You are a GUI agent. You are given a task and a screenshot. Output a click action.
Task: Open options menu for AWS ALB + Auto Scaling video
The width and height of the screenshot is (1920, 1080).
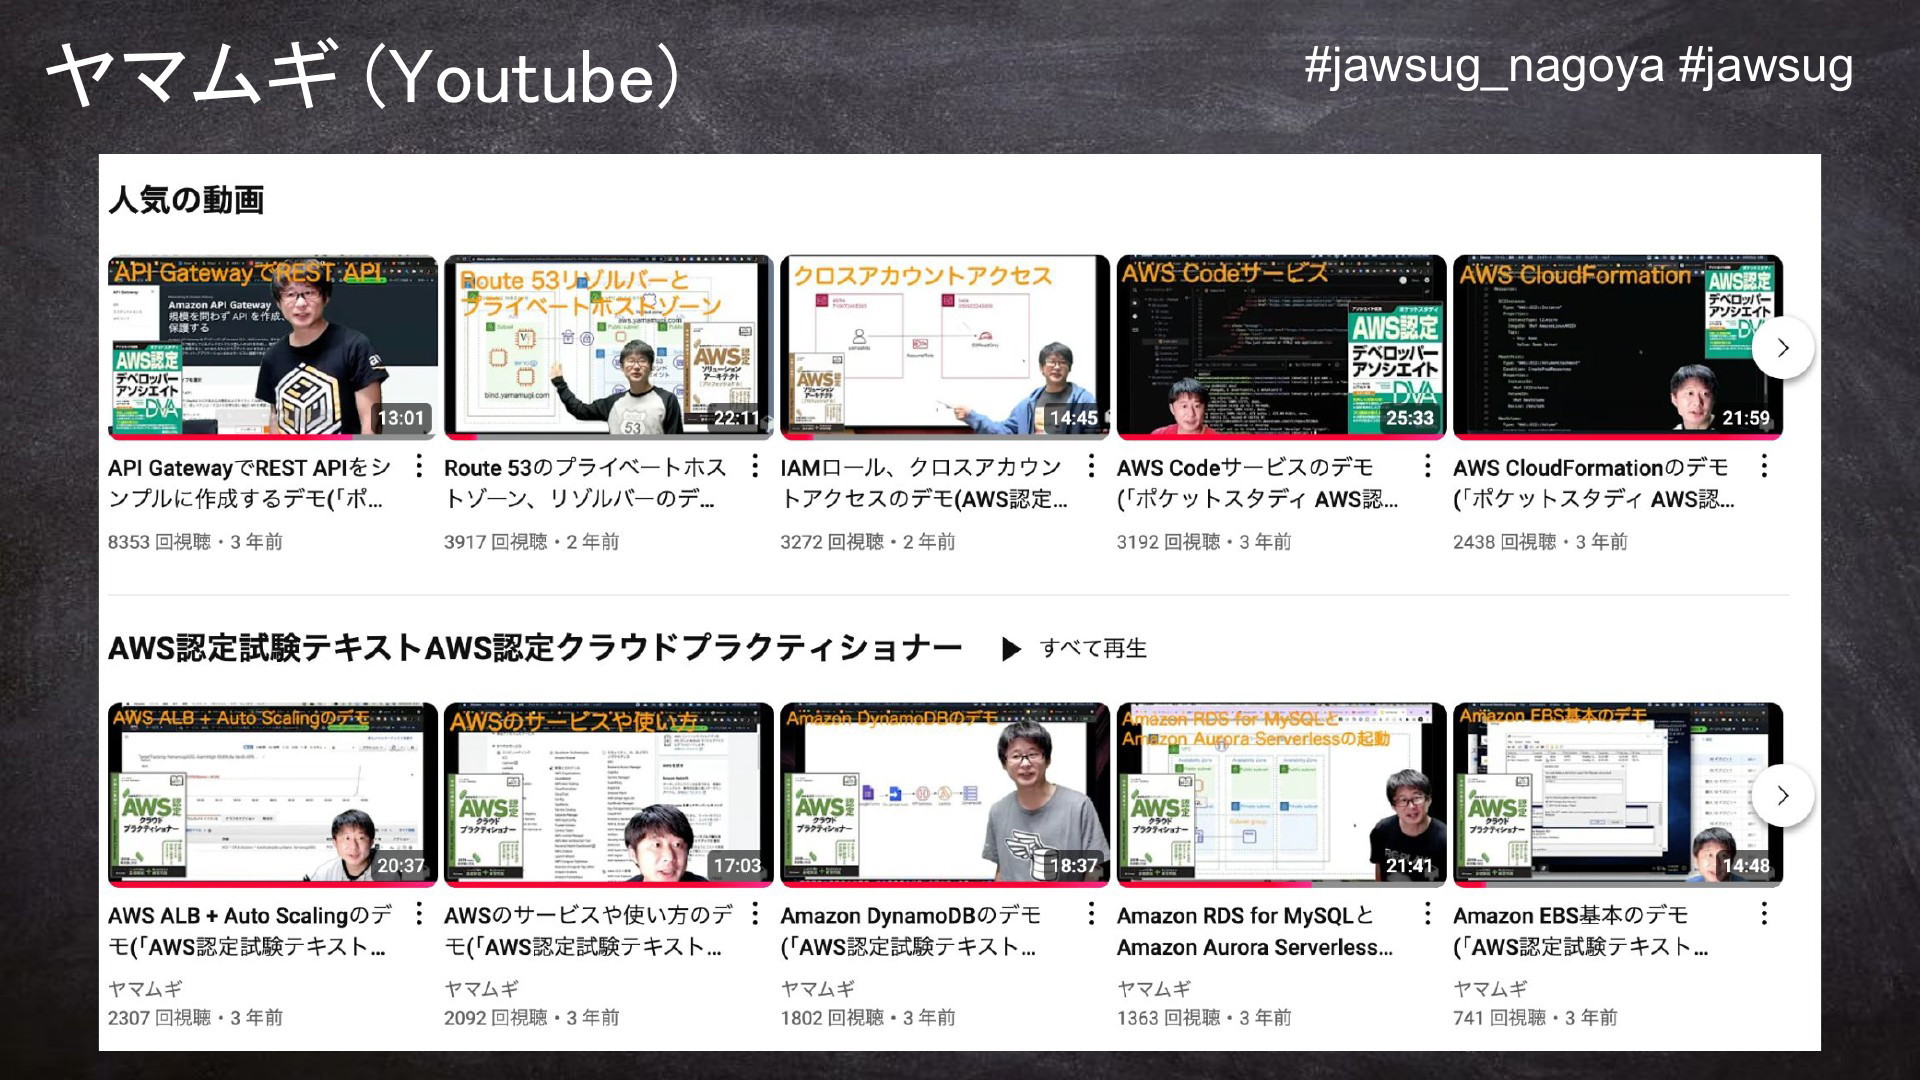tap(419, 914)
